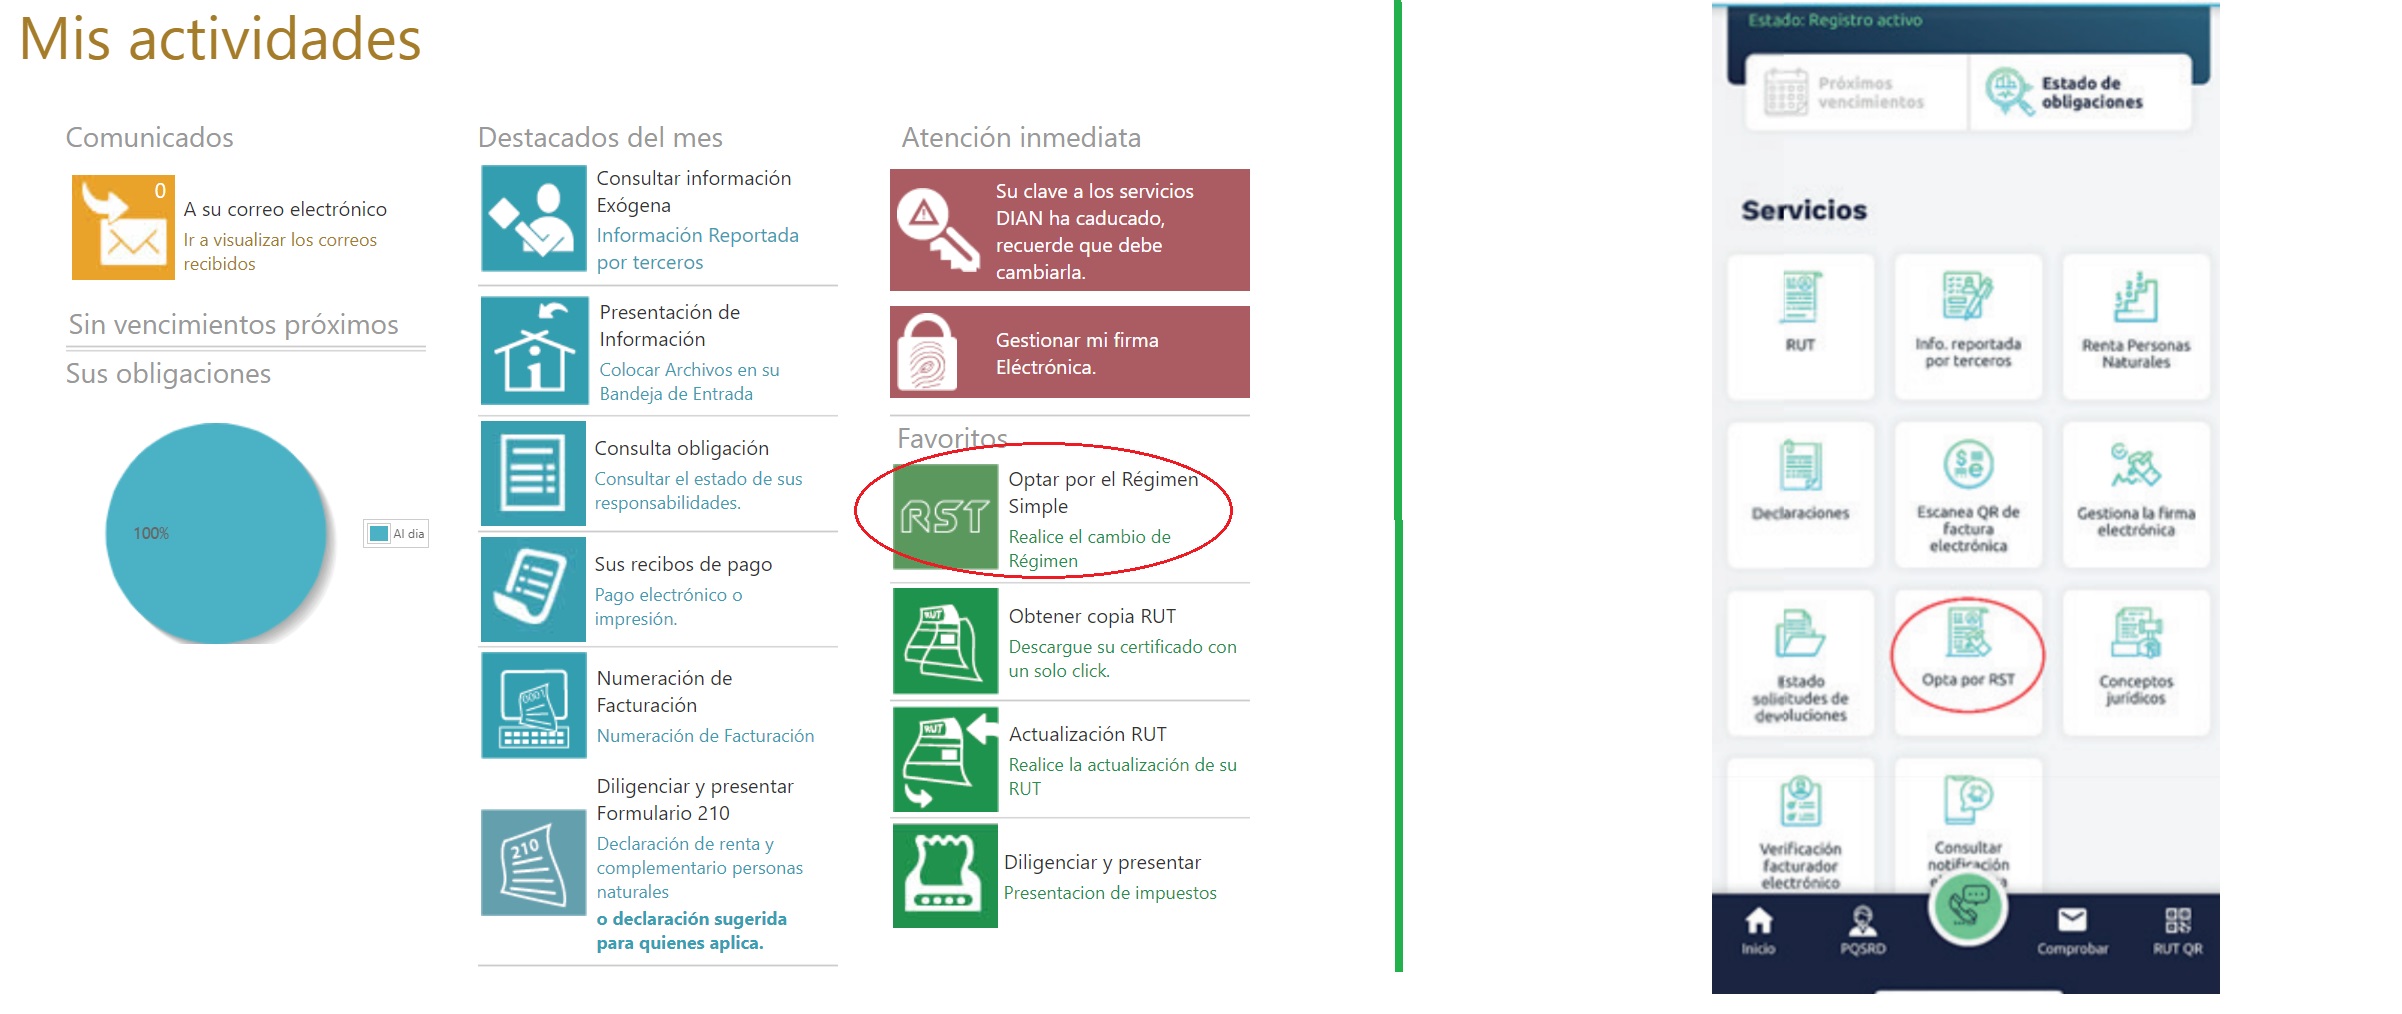Viewport: 2402px width, 1014px height.
Task: Click the Obtener copia RUT icon
Action: (944, 641)
